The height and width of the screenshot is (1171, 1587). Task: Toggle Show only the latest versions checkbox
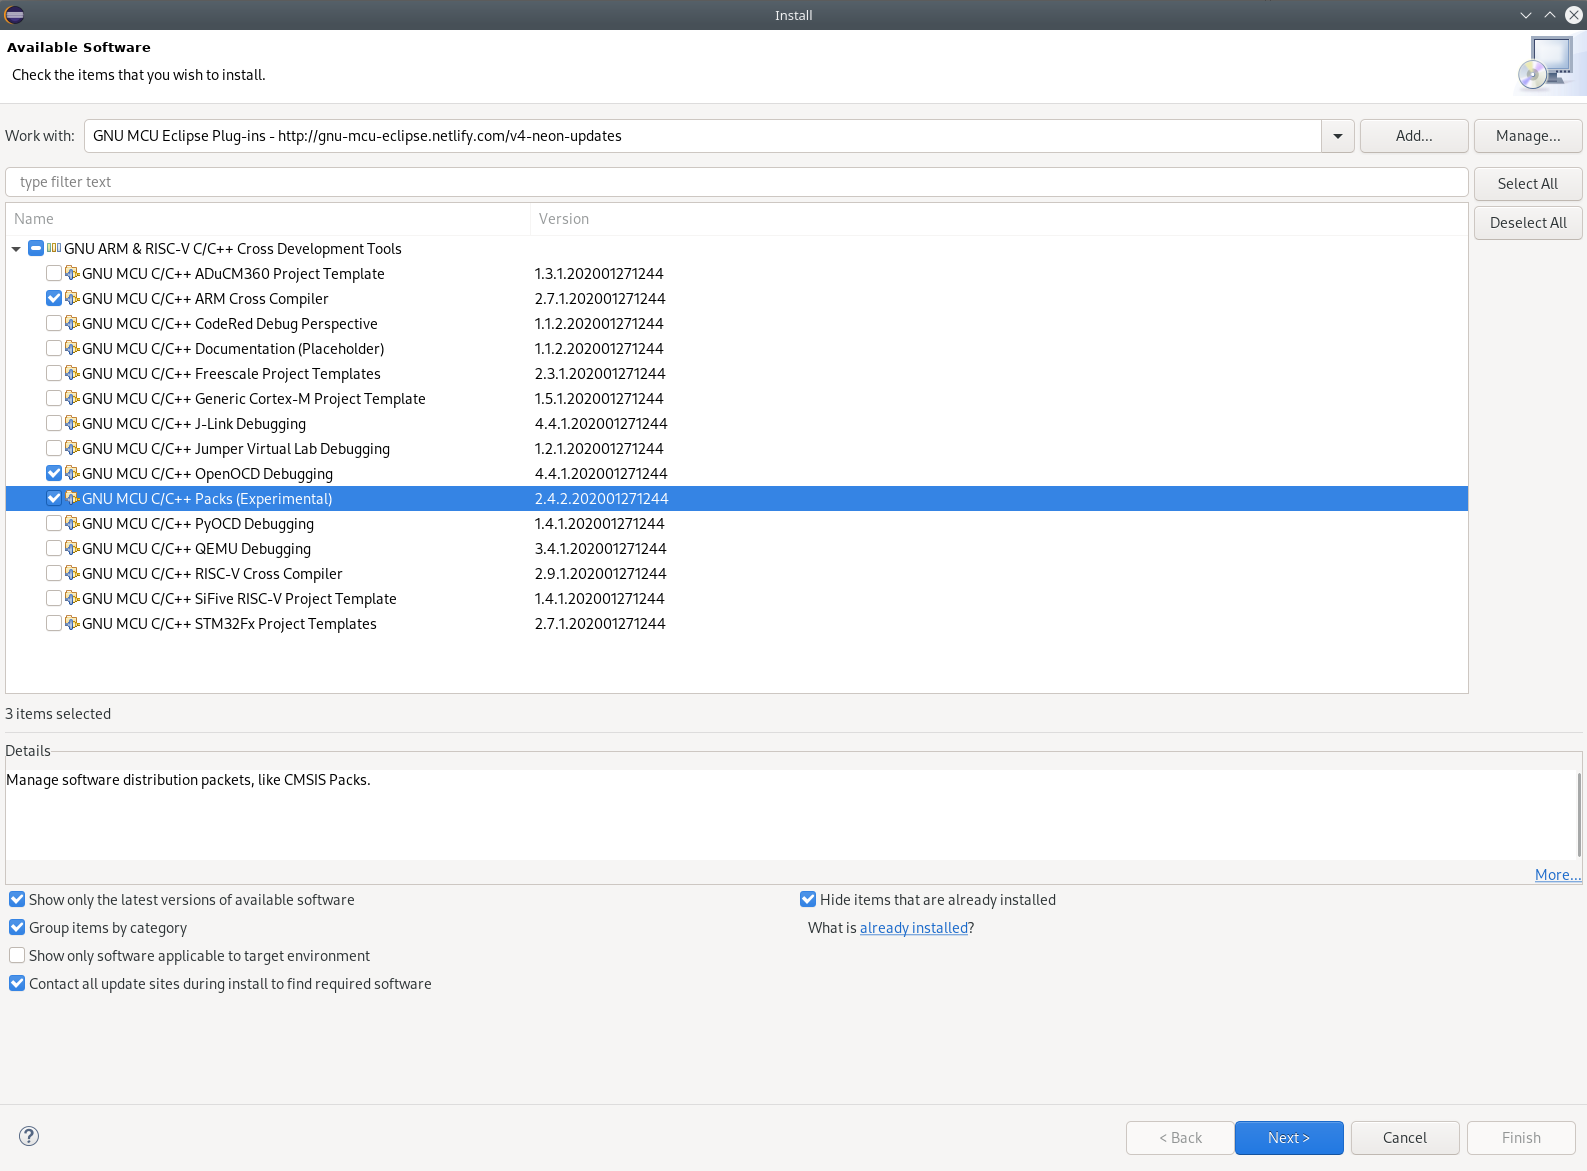(17, 899)
